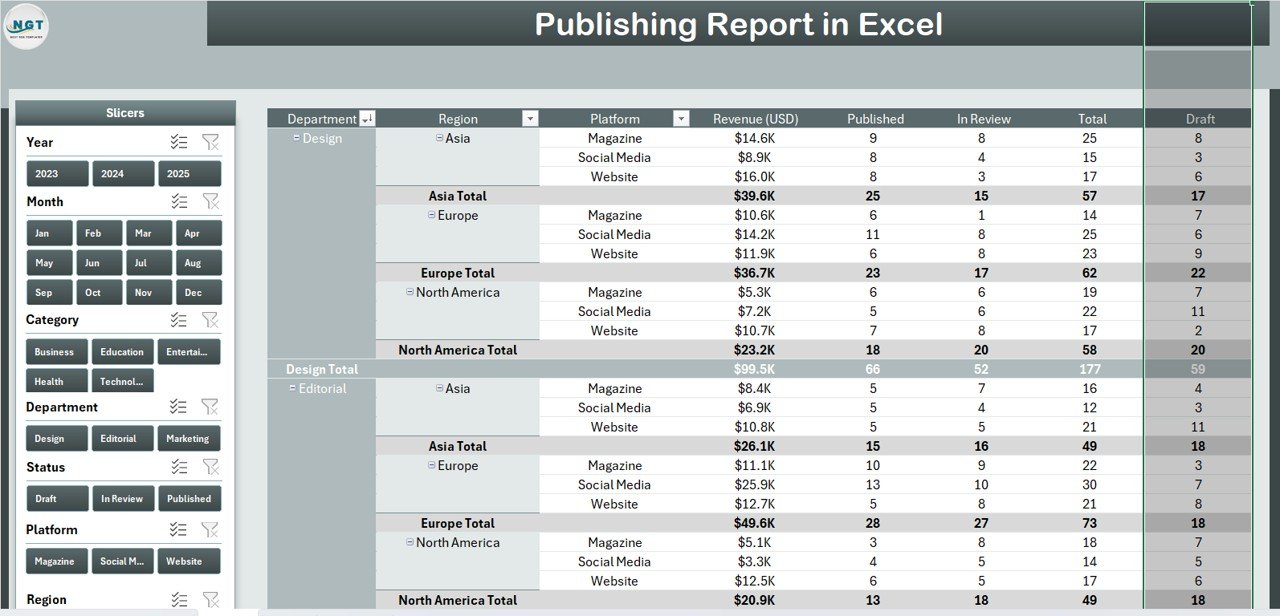This screenshot has width=1280, height=616.
Task: Collapse North America region under Design
Action: (x=410, y=292)
